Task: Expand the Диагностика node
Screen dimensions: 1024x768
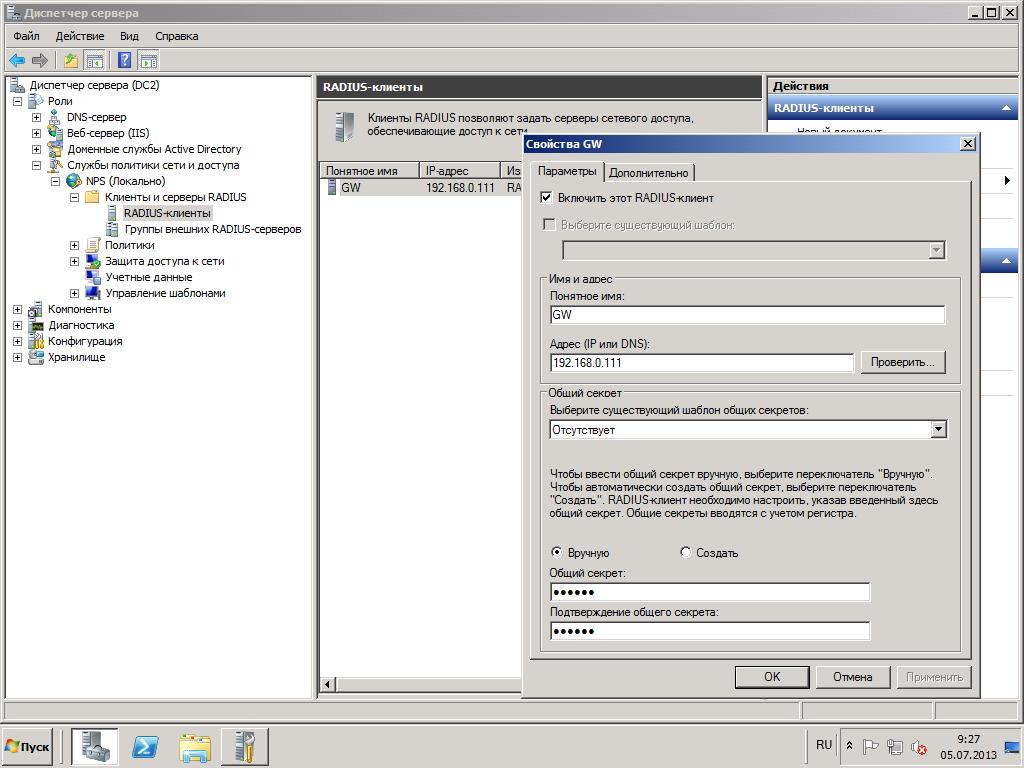Action: point(18,325)
